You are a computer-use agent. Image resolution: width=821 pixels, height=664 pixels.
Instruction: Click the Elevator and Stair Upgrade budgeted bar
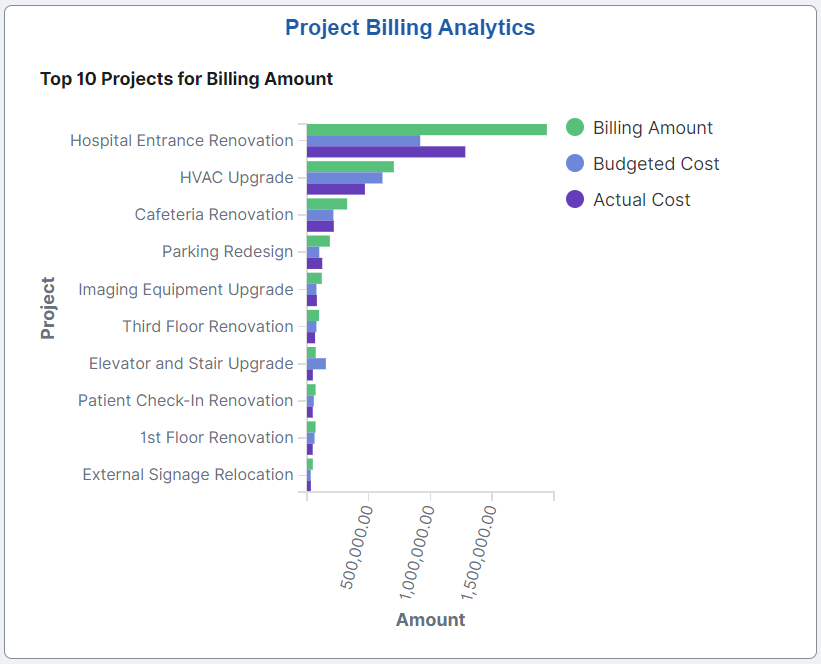point(315,364)
